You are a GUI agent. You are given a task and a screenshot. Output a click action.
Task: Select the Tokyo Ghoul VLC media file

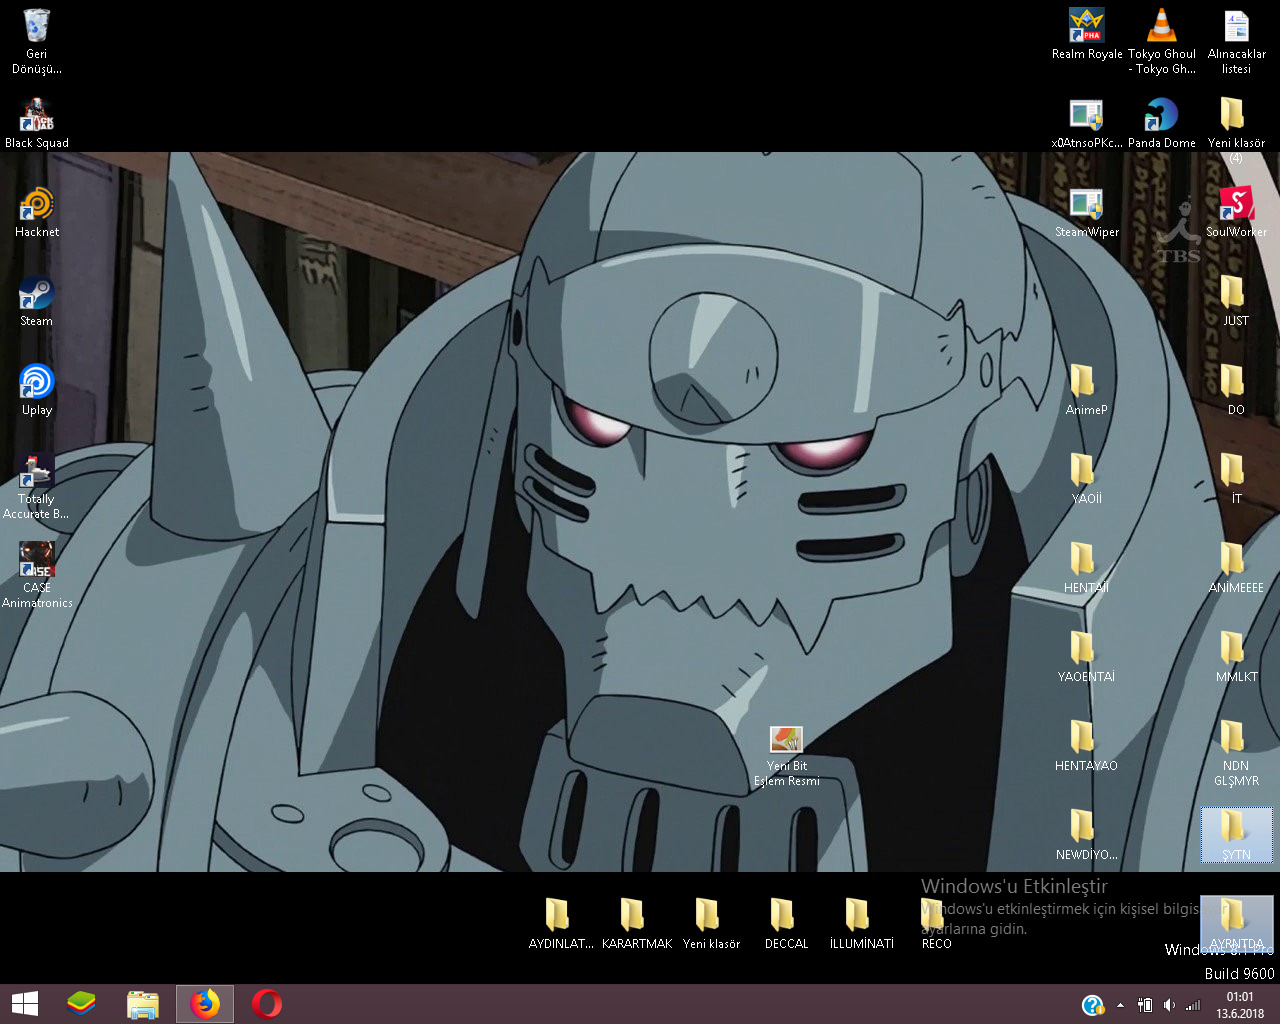1162,40
